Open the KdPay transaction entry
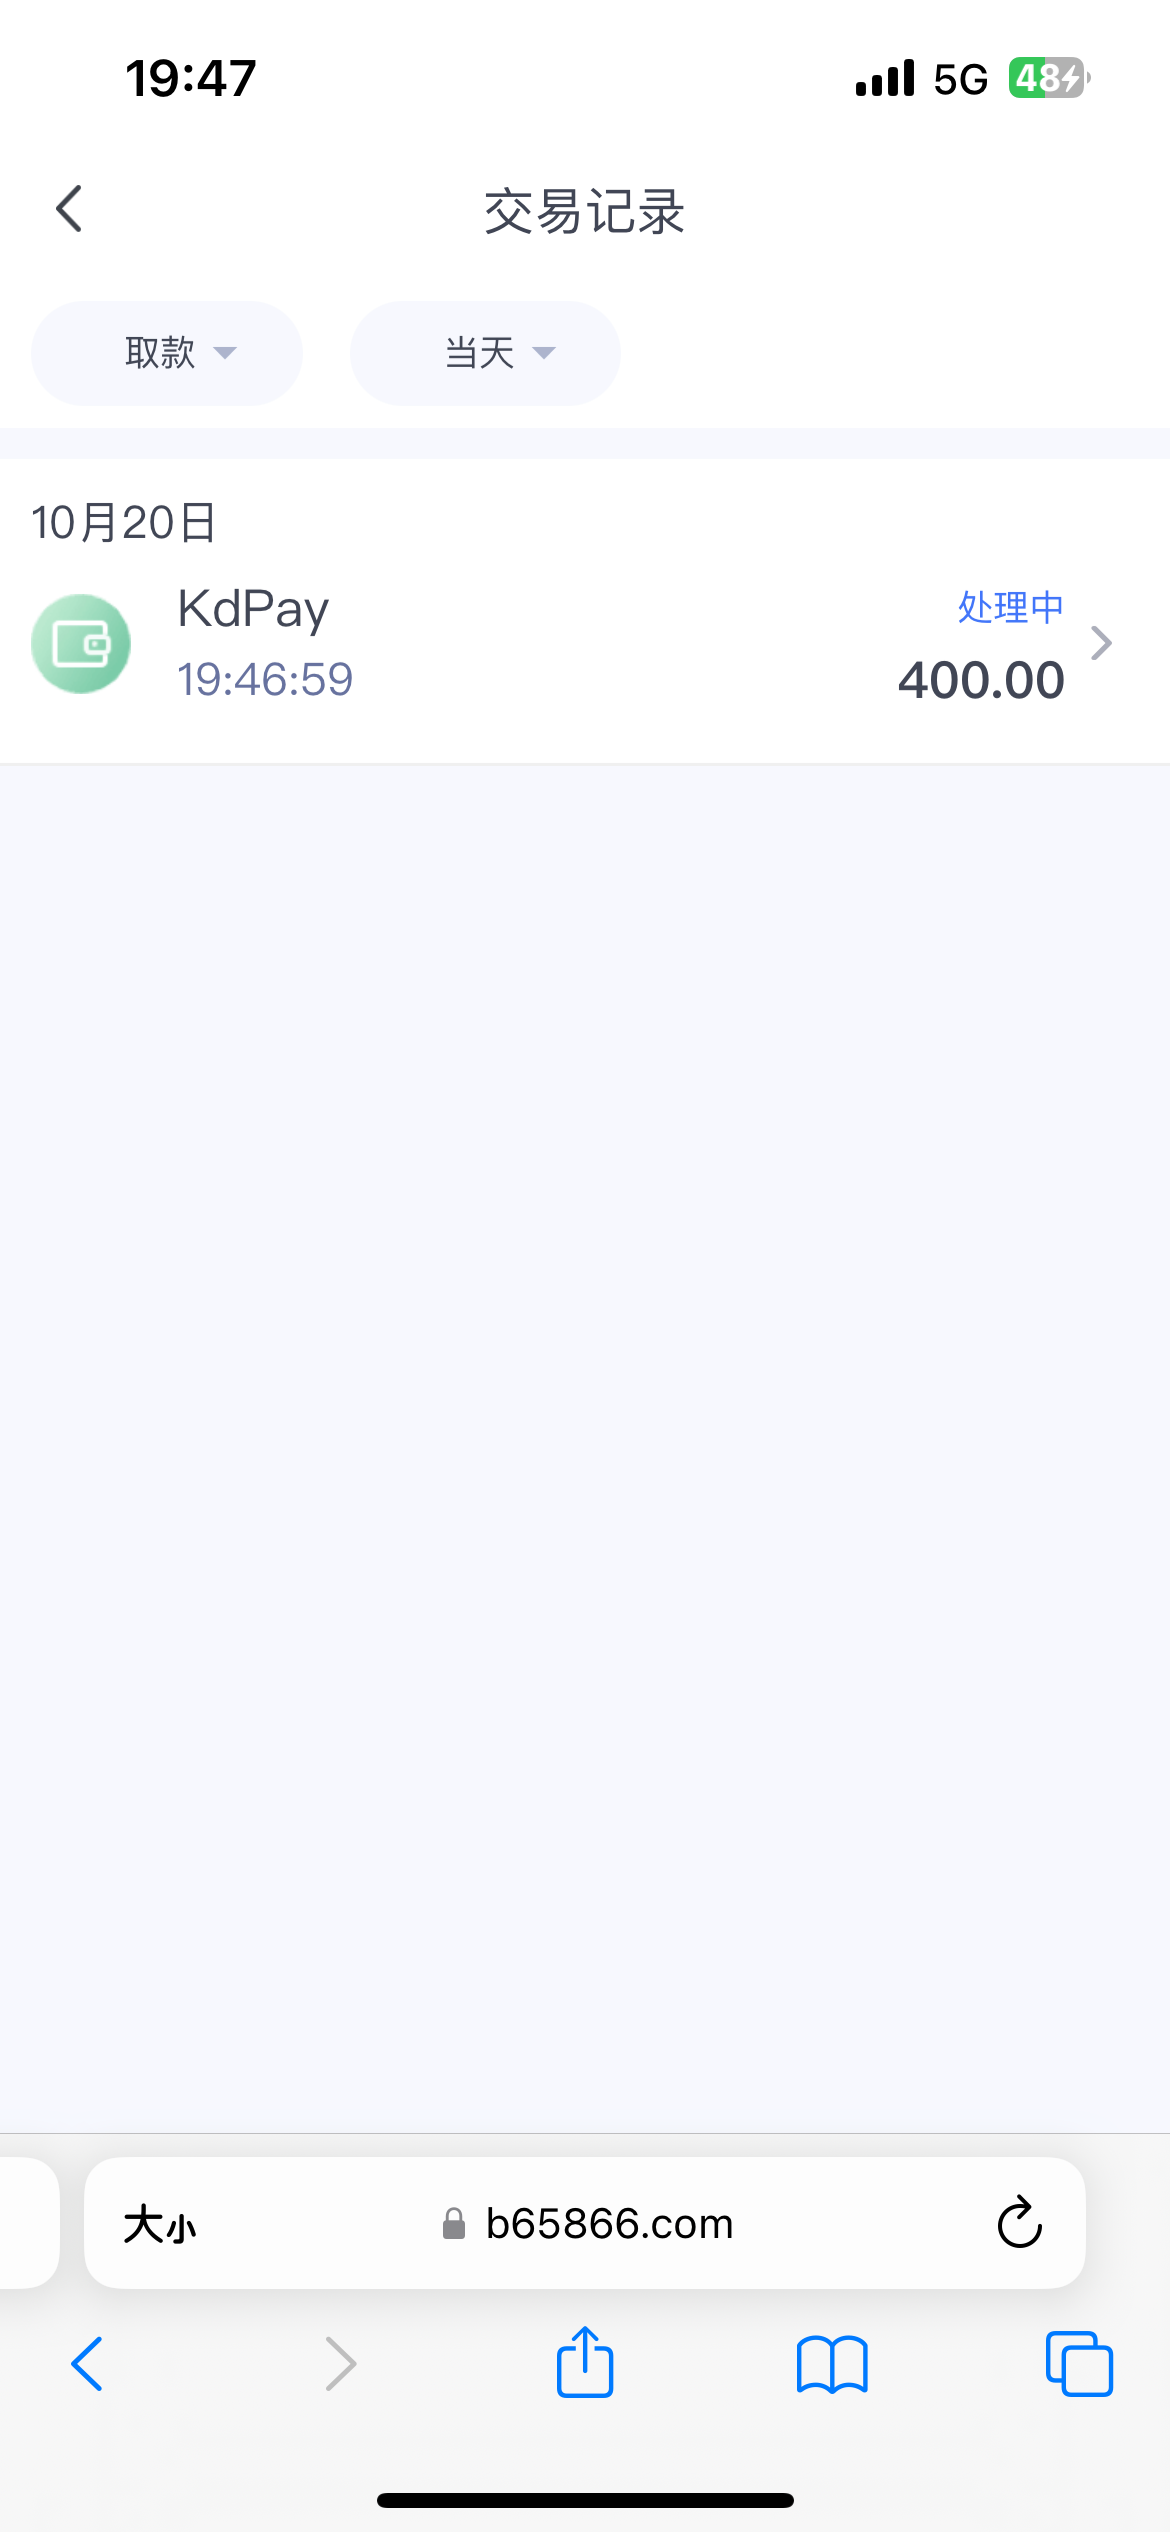 point(254,609)
